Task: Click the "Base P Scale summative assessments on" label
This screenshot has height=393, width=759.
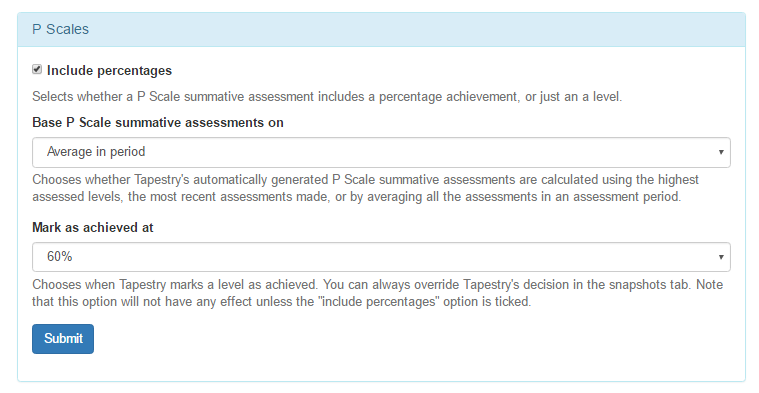Action: 158,123
